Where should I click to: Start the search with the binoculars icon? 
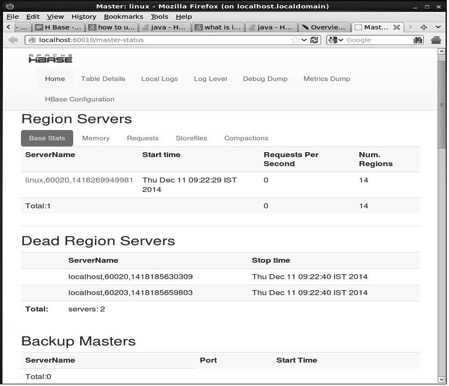click(418, 40)
